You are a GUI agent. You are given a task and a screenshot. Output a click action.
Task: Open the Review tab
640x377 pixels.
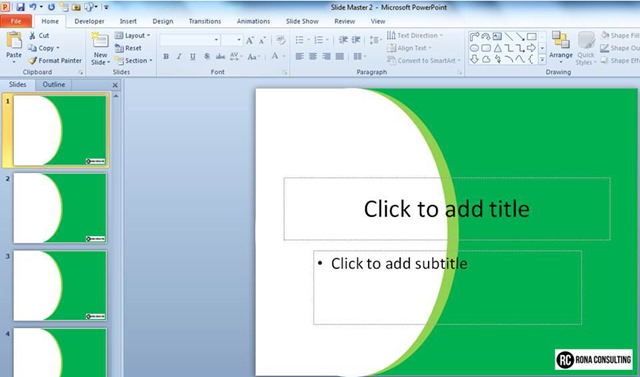(x=344, y=21)
